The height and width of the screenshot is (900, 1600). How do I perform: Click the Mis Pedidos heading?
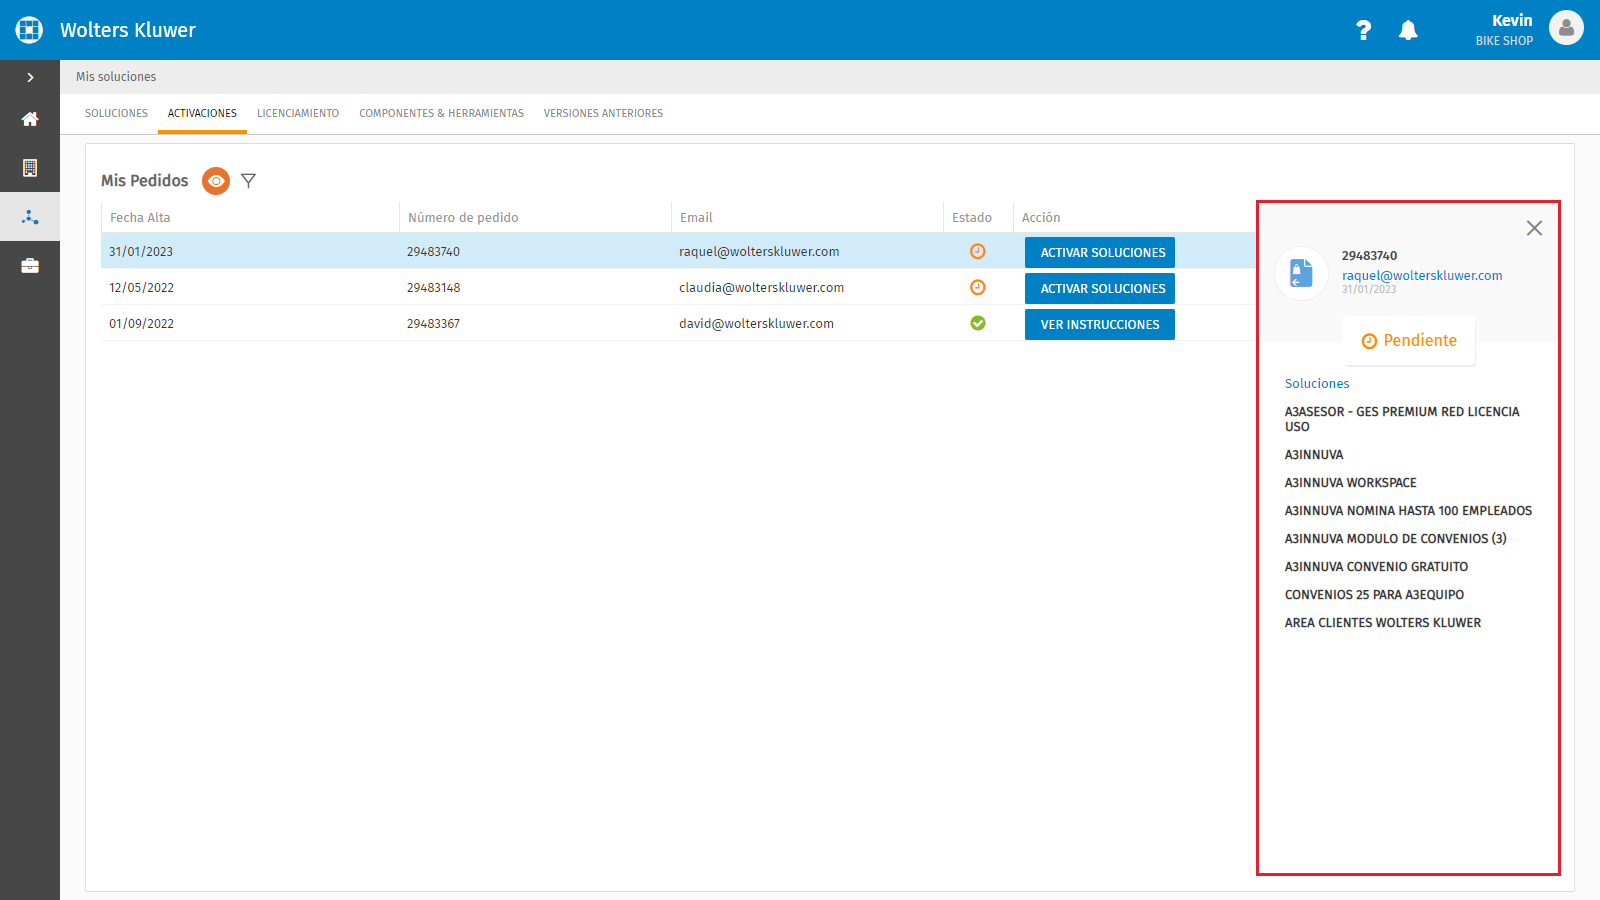[145, 181]
